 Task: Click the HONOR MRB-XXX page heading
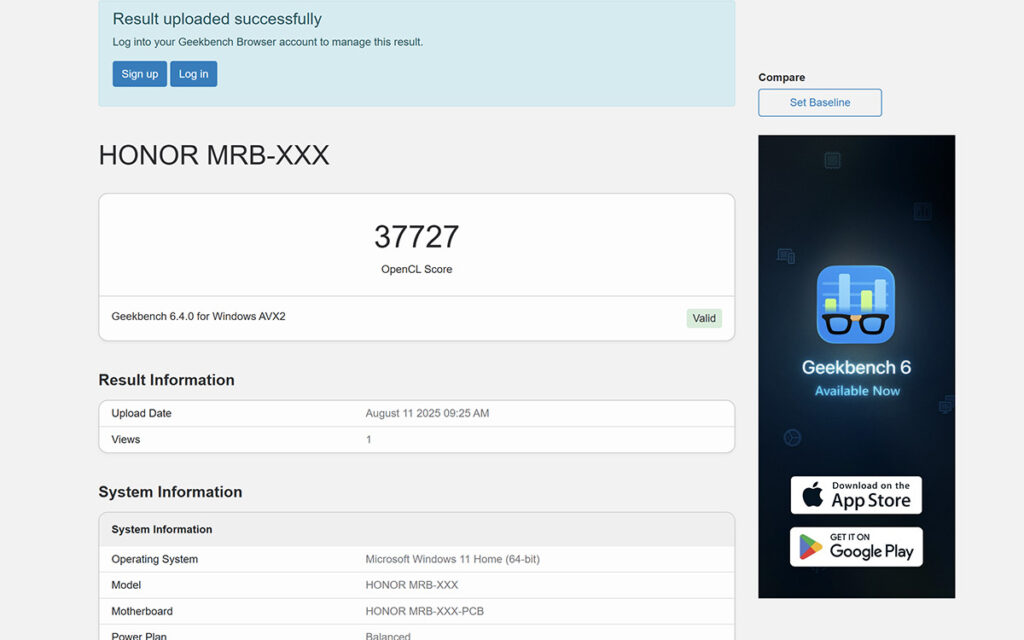[x=214, y=155]
